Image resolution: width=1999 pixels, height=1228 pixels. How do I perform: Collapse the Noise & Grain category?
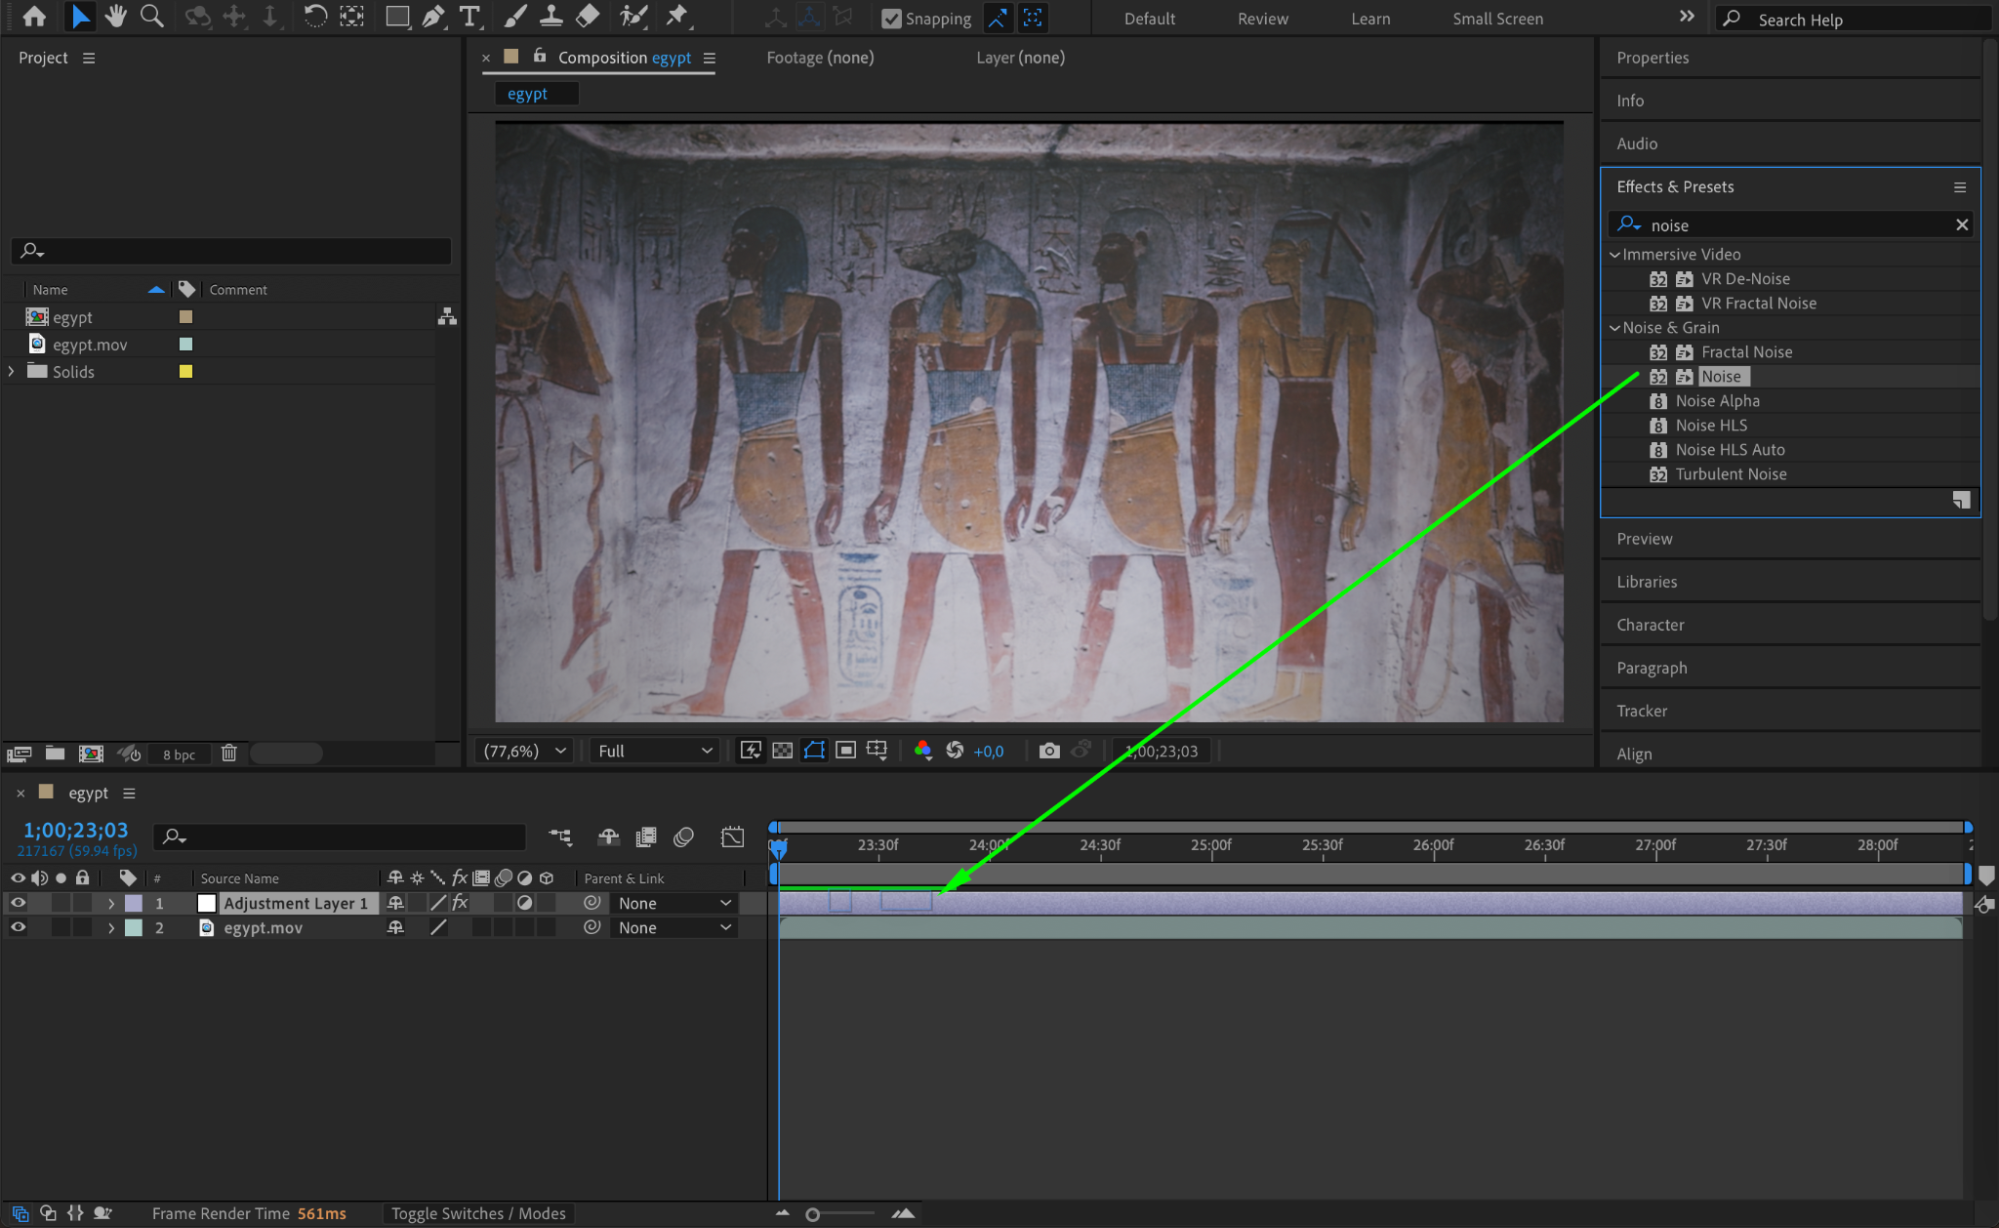click(x=1614, y=327)
